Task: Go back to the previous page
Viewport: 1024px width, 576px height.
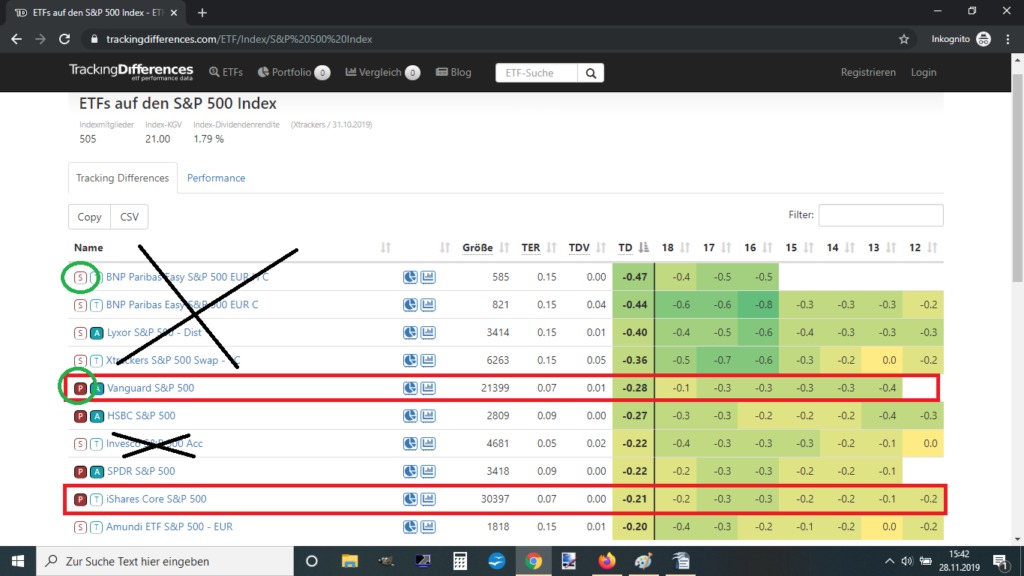Action: coord(16,39)
